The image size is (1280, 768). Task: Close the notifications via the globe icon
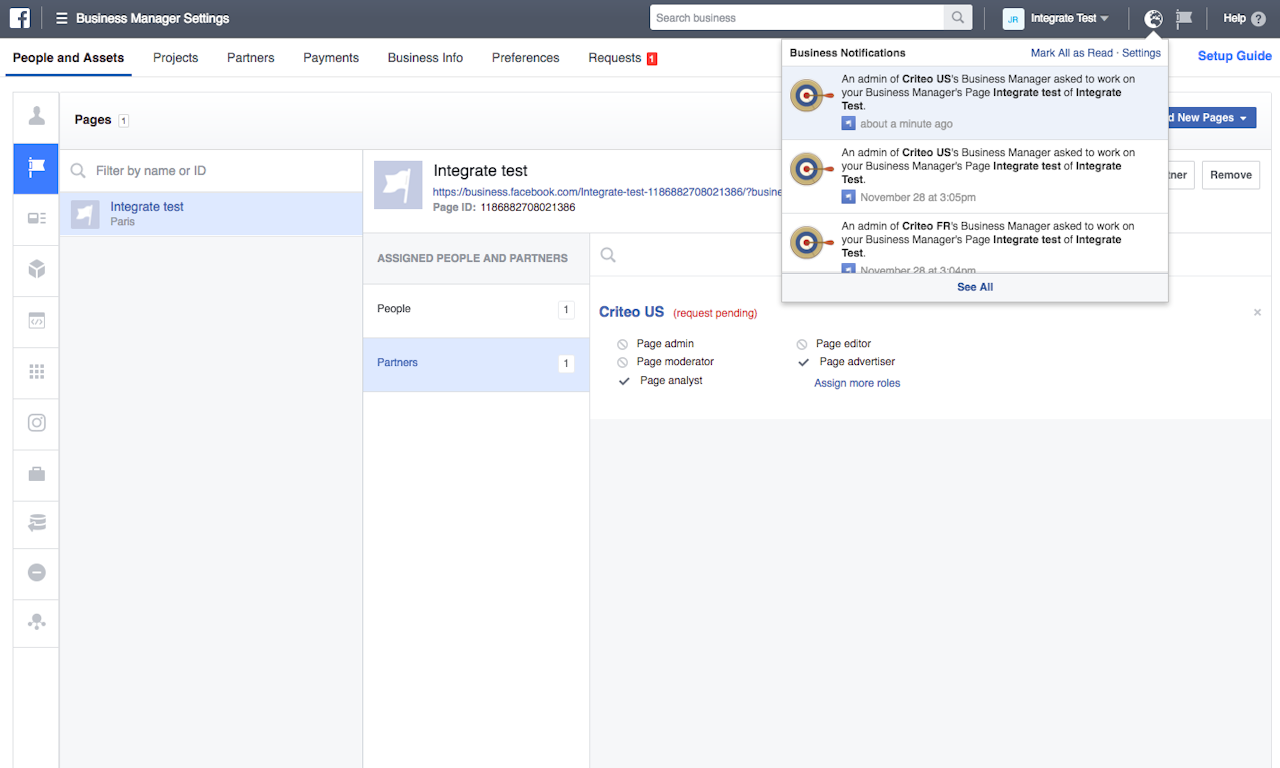(x=1154, y=19)
